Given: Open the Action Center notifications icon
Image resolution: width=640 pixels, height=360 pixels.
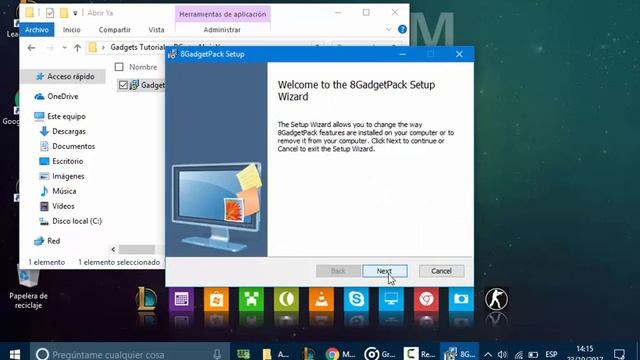Looking at the screenshot, I should click(x=619, y=354).
